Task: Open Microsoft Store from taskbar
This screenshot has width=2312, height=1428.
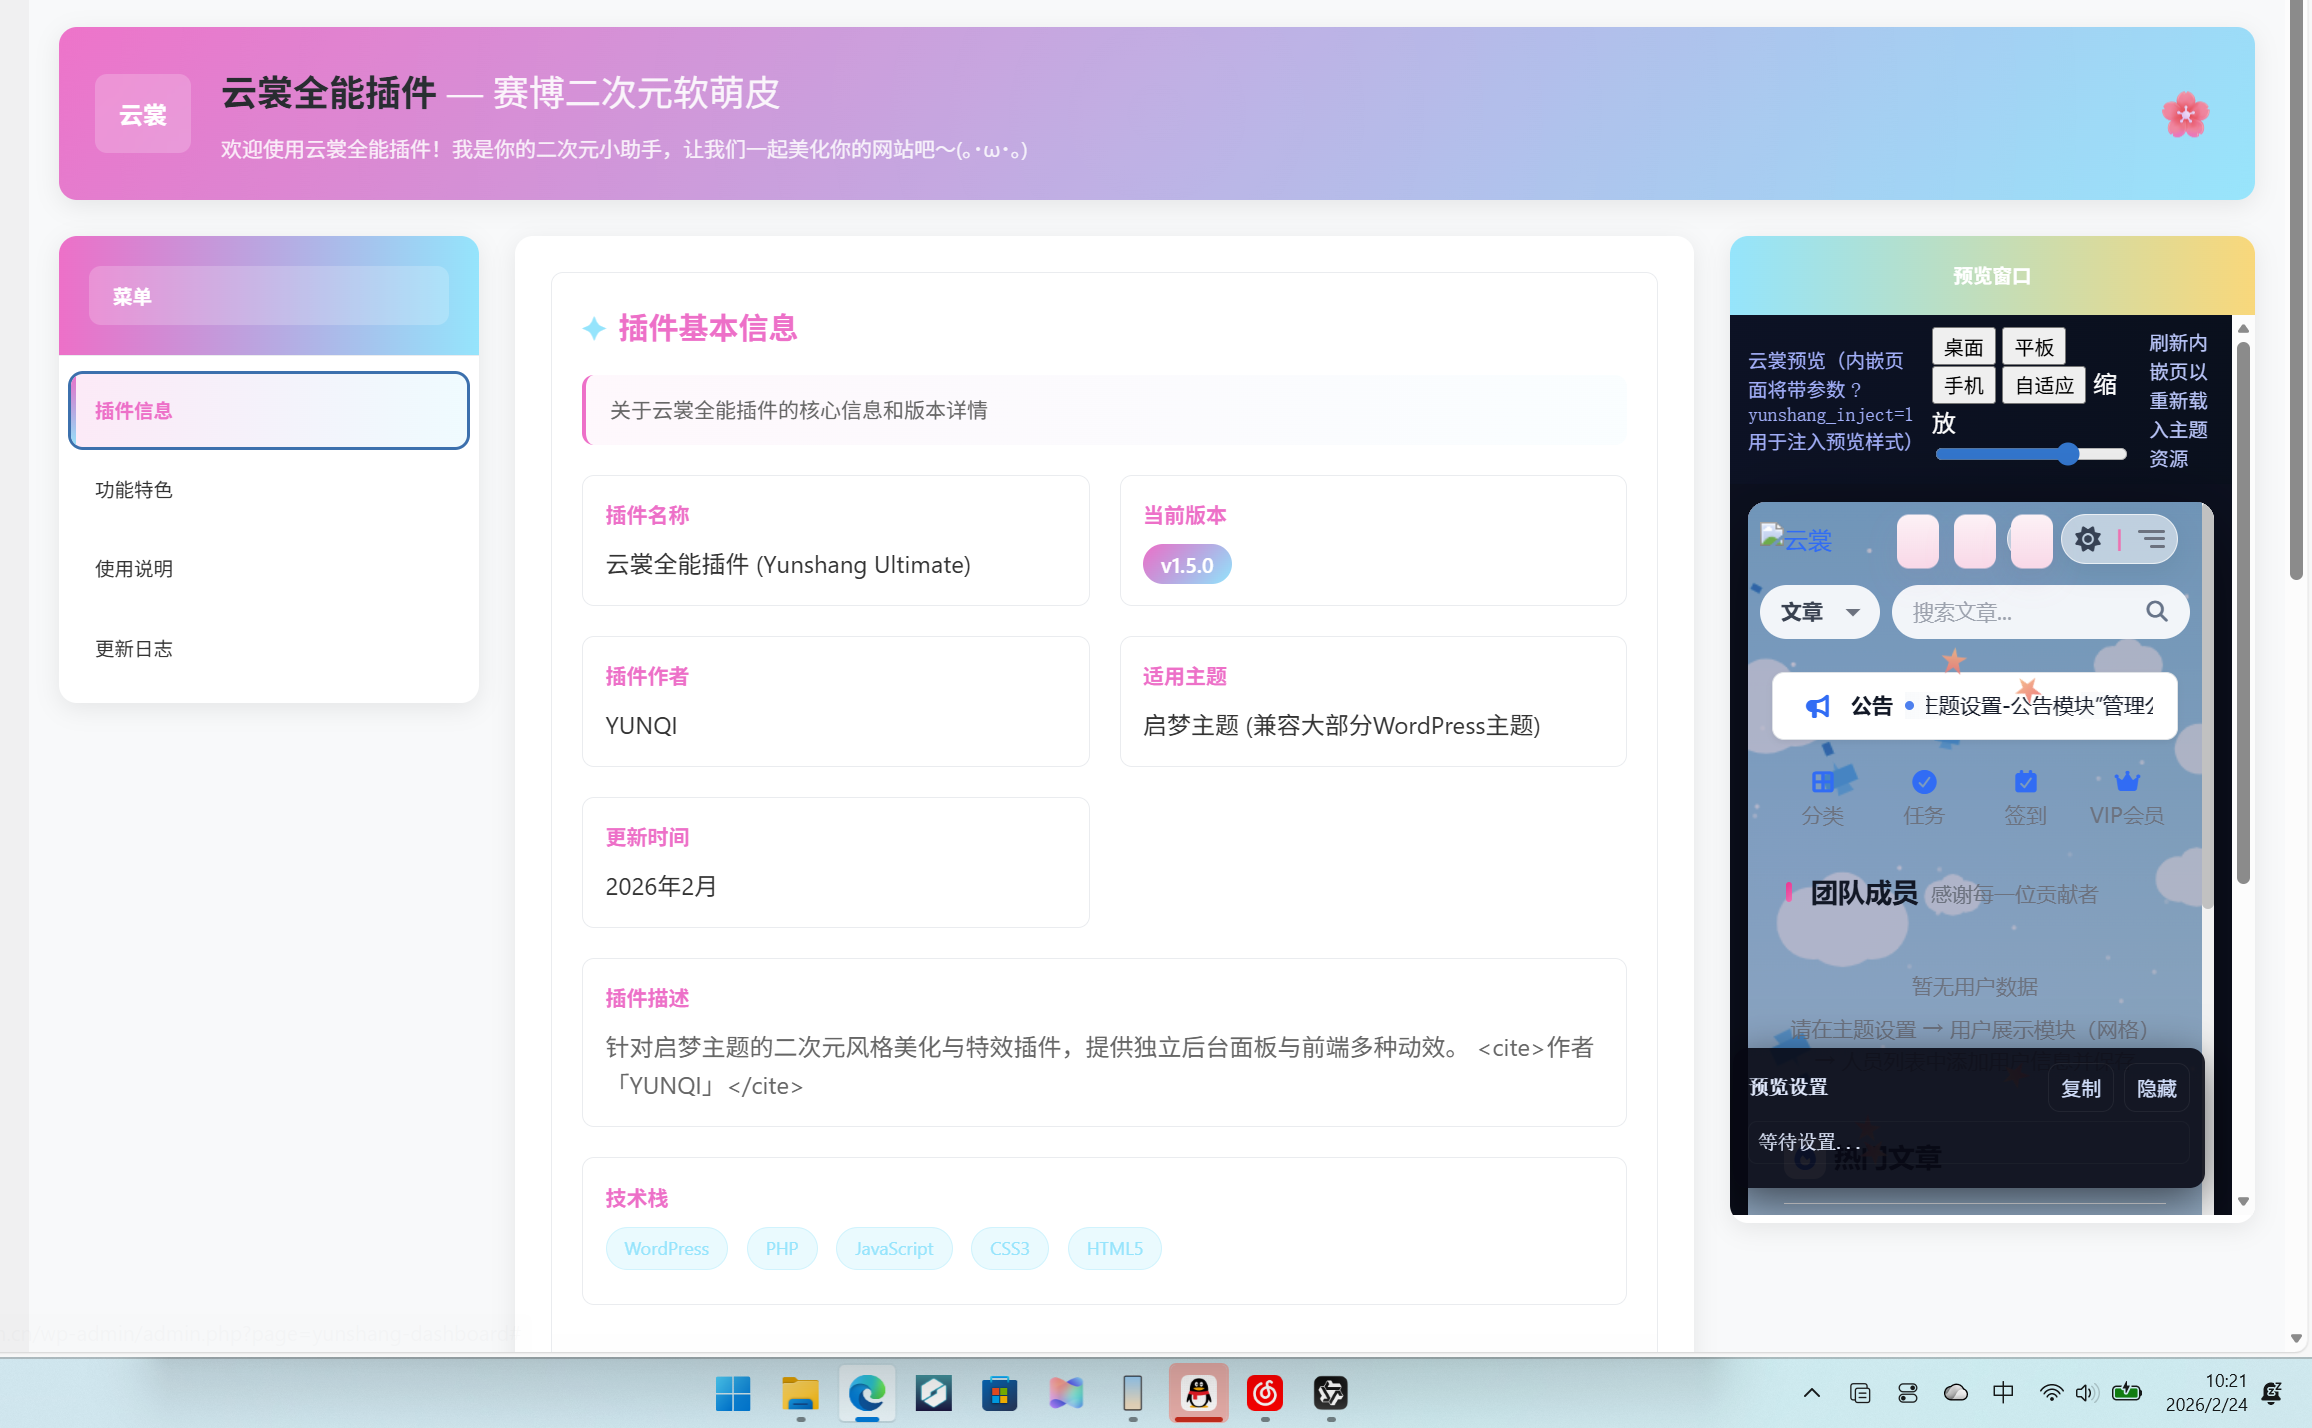Action: [x=999, y=1393]
